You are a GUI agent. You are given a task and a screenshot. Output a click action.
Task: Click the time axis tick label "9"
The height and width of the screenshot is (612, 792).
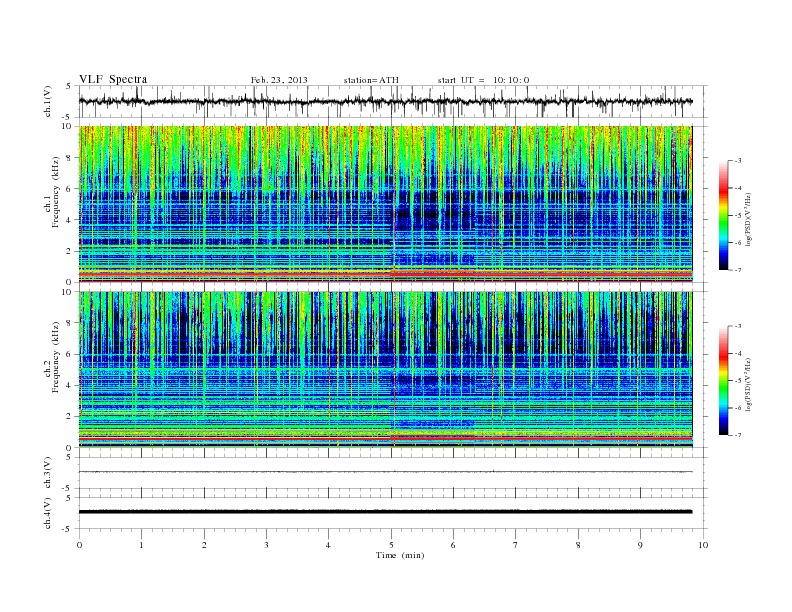640,545
